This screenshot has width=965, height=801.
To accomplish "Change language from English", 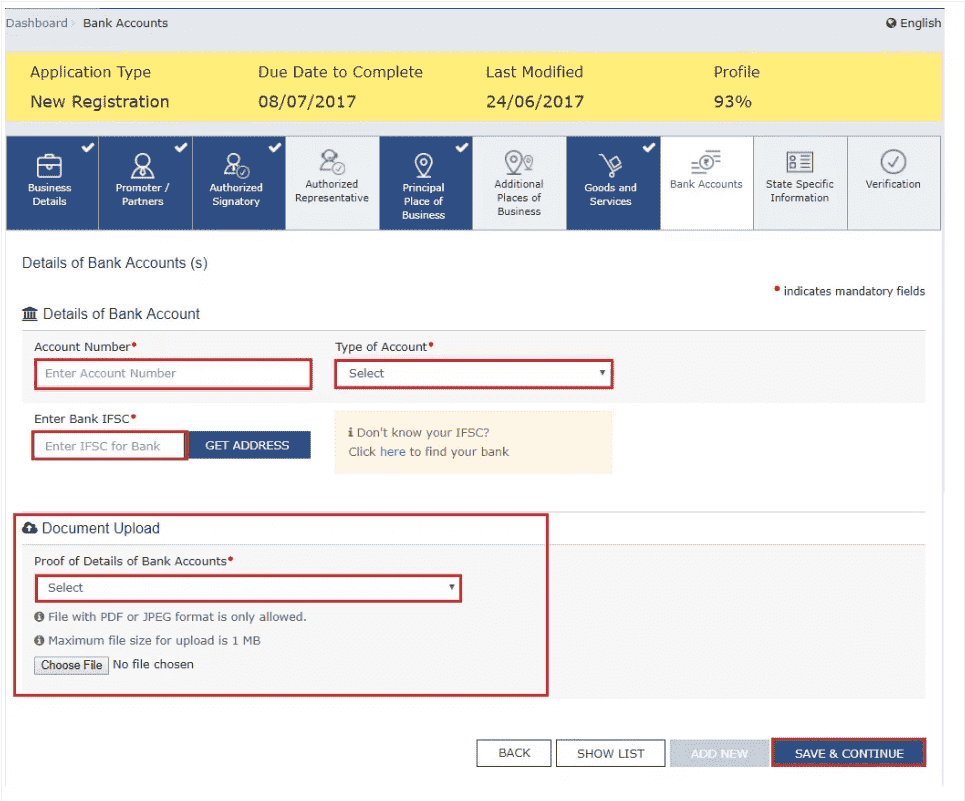I will tap(913, 23).
